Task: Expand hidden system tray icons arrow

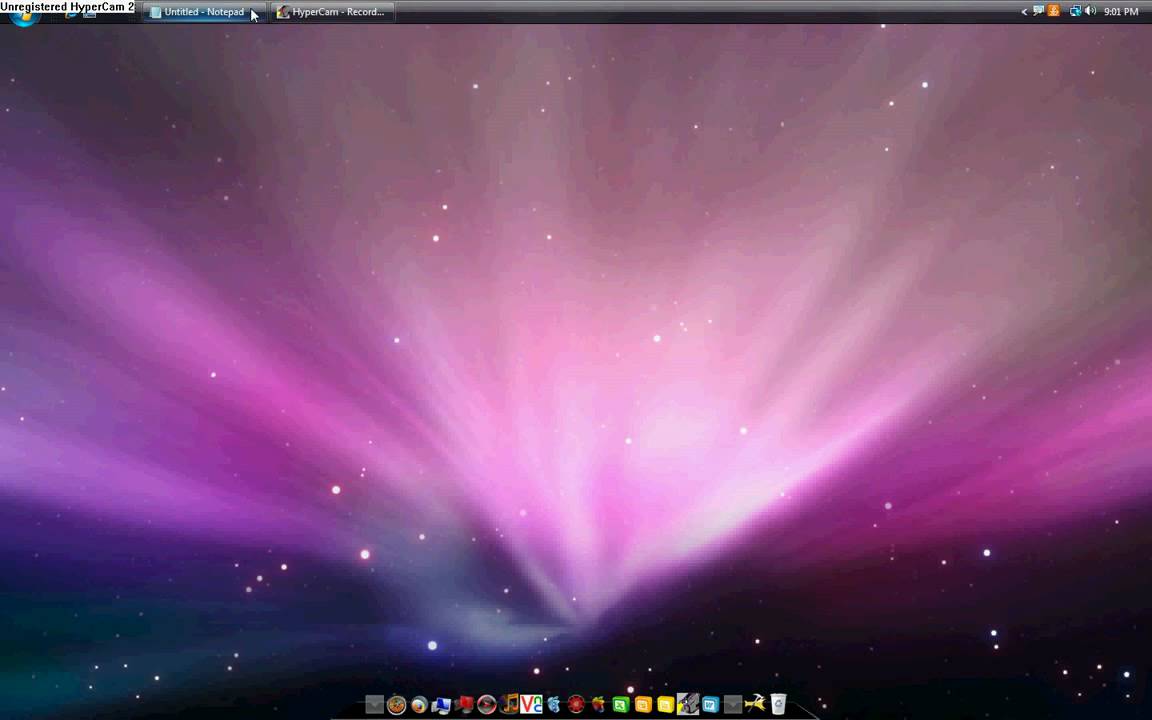Action: point(1024,12)
